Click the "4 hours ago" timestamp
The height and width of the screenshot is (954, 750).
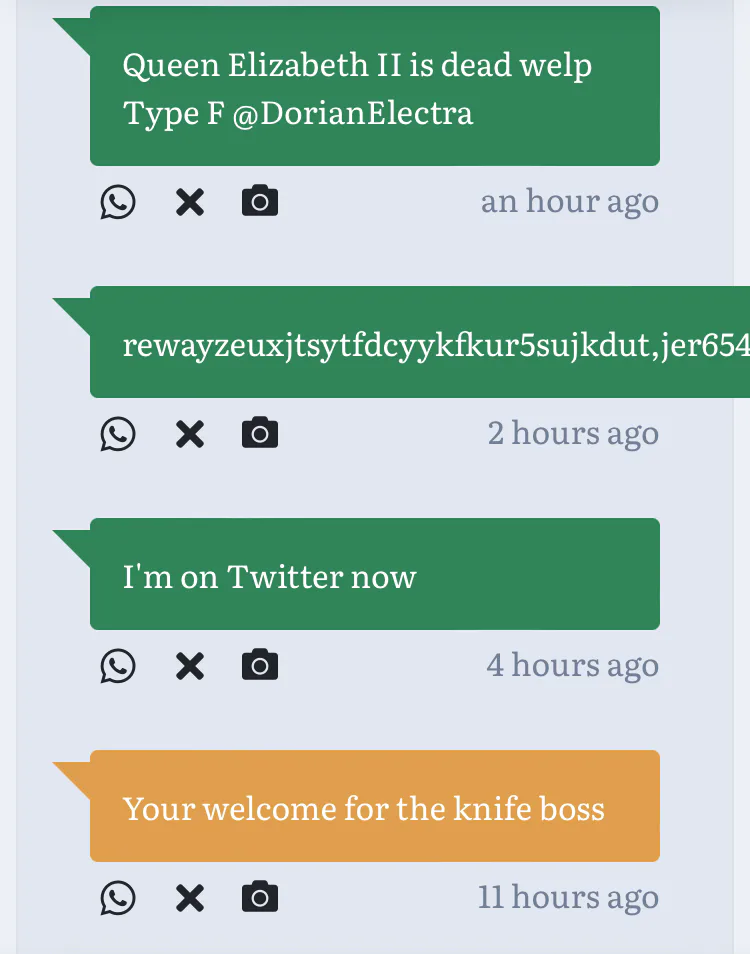(x=572, y=666)
